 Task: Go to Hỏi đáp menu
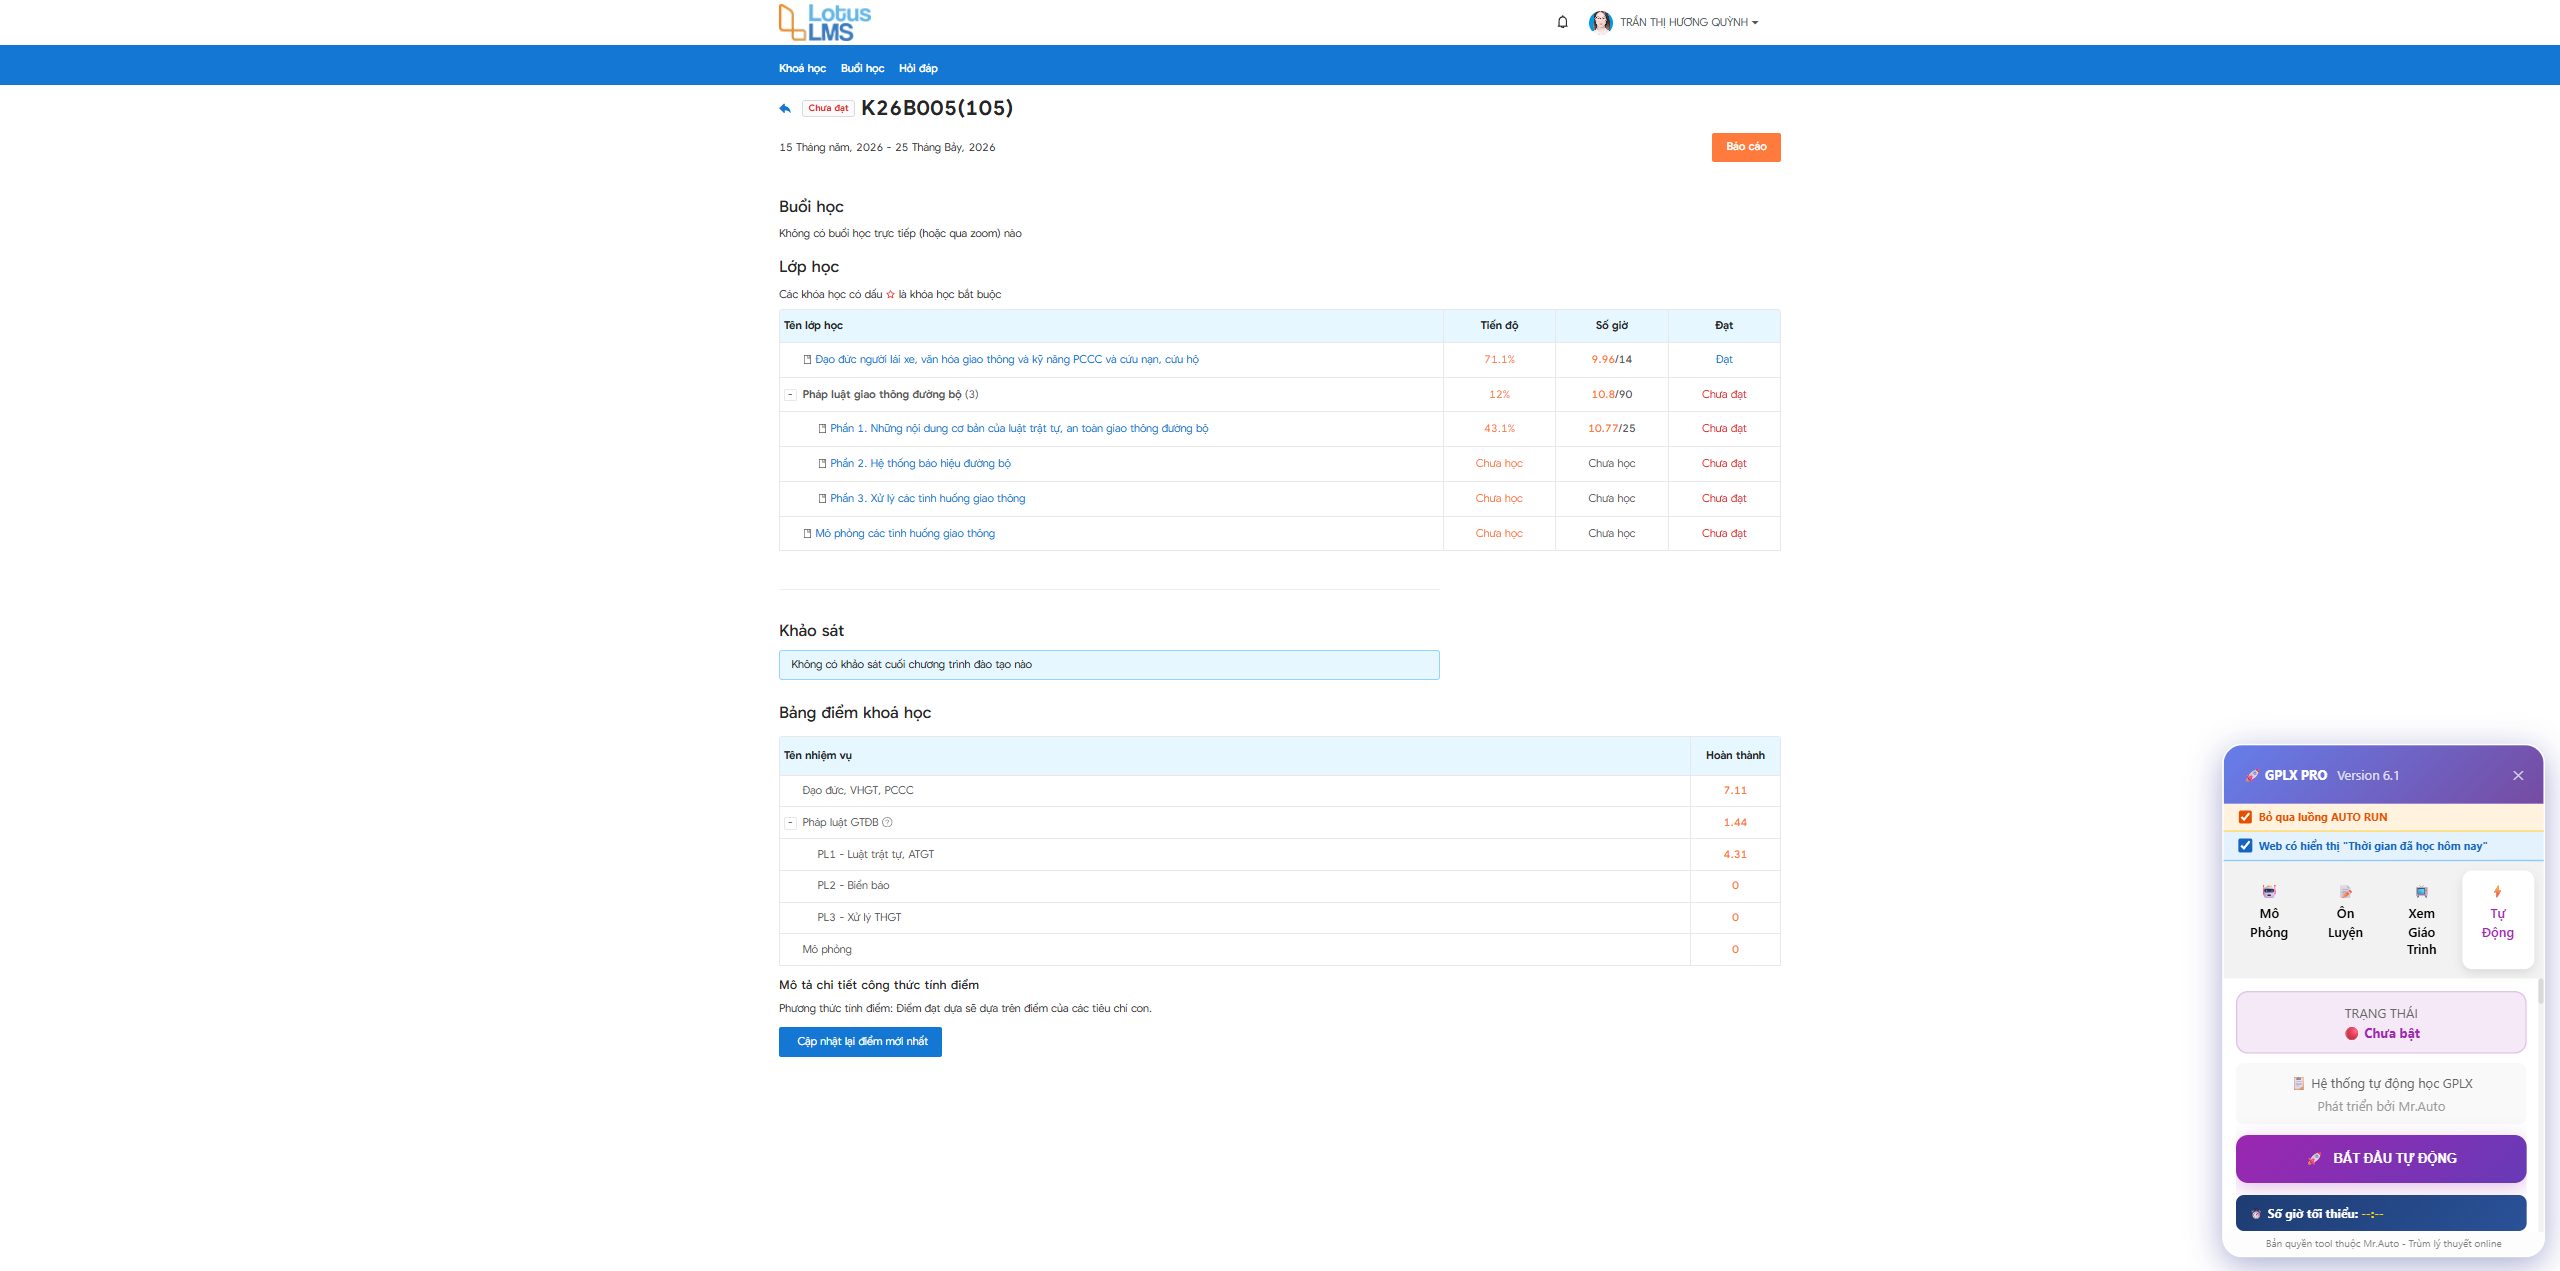tap(918, 68)
